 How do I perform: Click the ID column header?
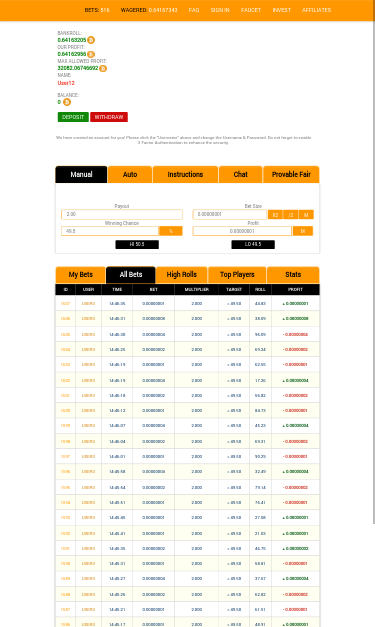tap(66, 290)
